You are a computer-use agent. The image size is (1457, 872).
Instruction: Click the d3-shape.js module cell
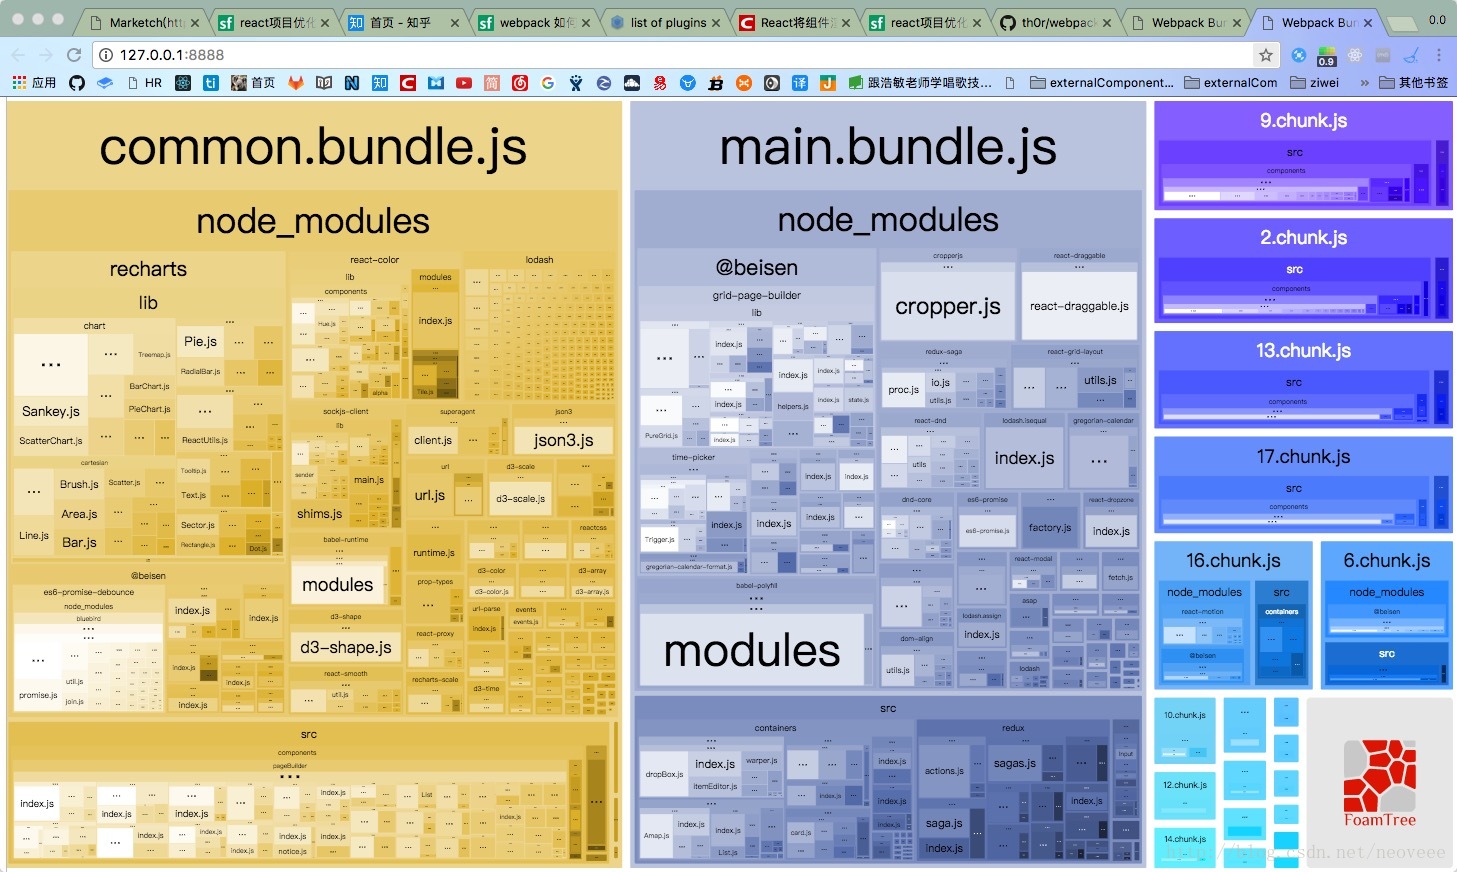tap(347, 648)
